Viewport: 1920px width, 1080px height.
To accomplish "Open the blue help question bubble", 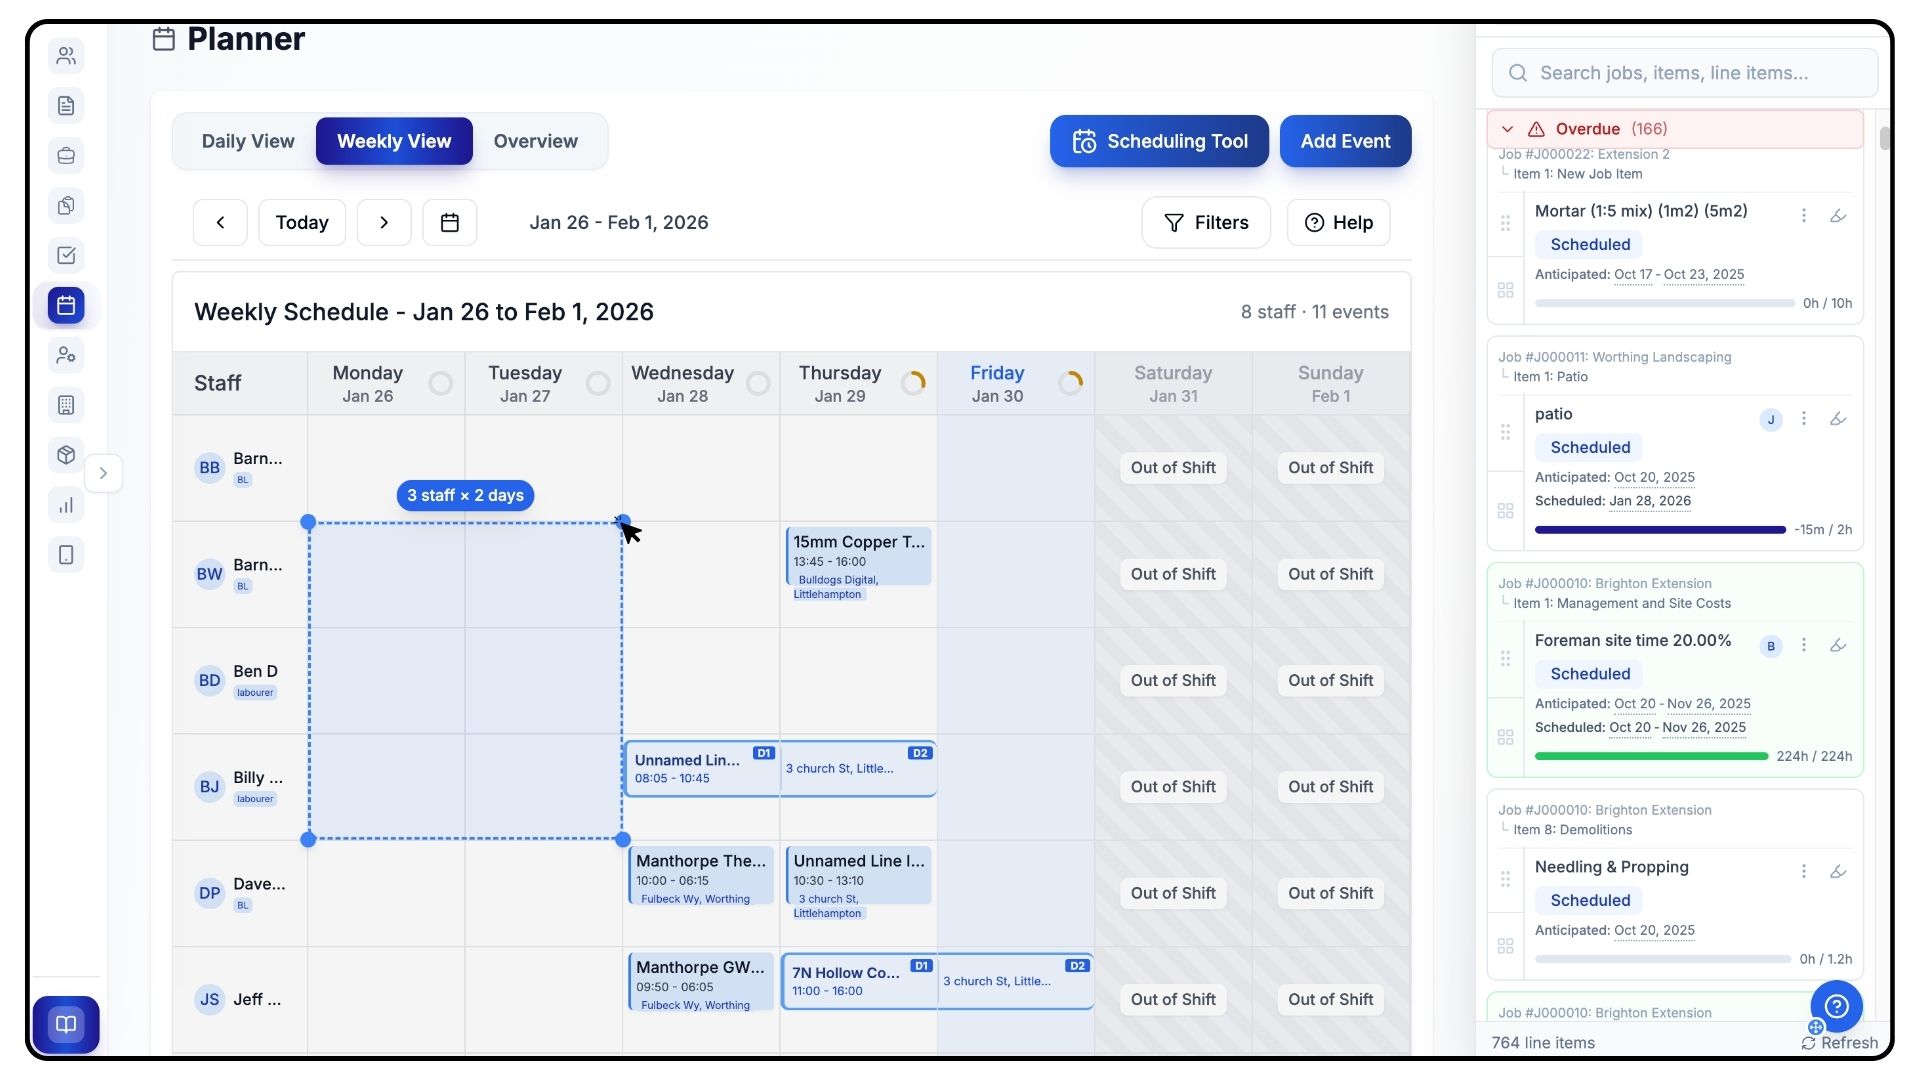I will [1836, 1006].
